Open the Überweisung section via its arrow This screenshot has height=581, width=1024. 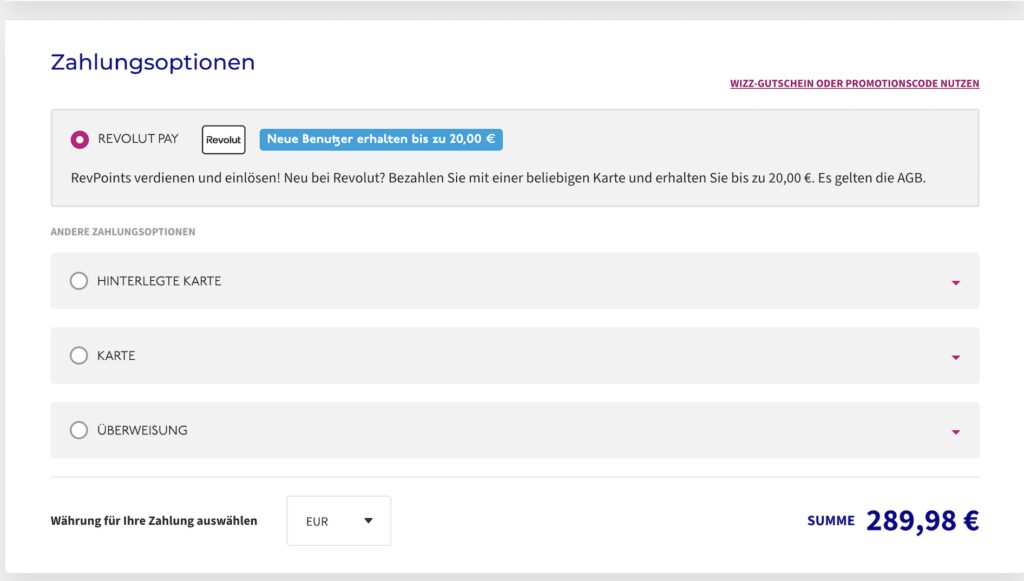955,432
